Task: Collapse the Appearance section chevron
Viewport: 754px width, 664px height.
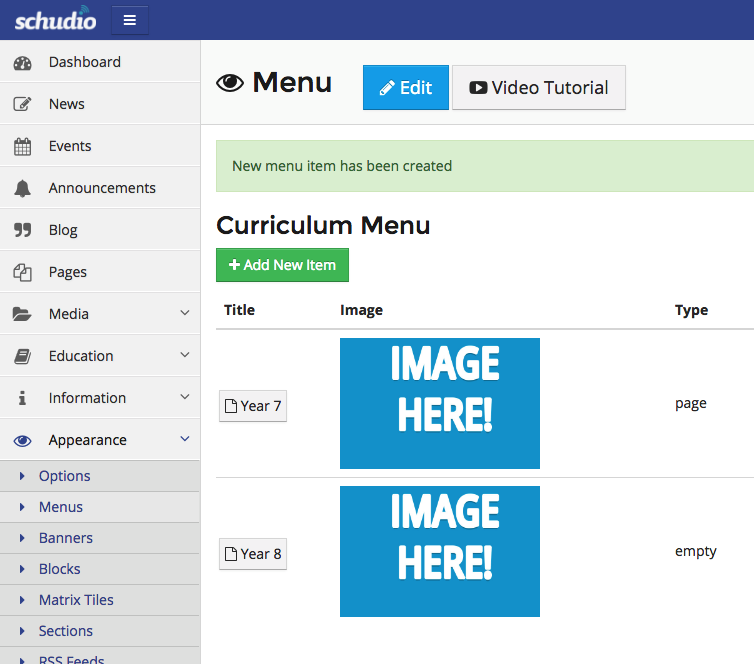Action: tap(185, 438)
